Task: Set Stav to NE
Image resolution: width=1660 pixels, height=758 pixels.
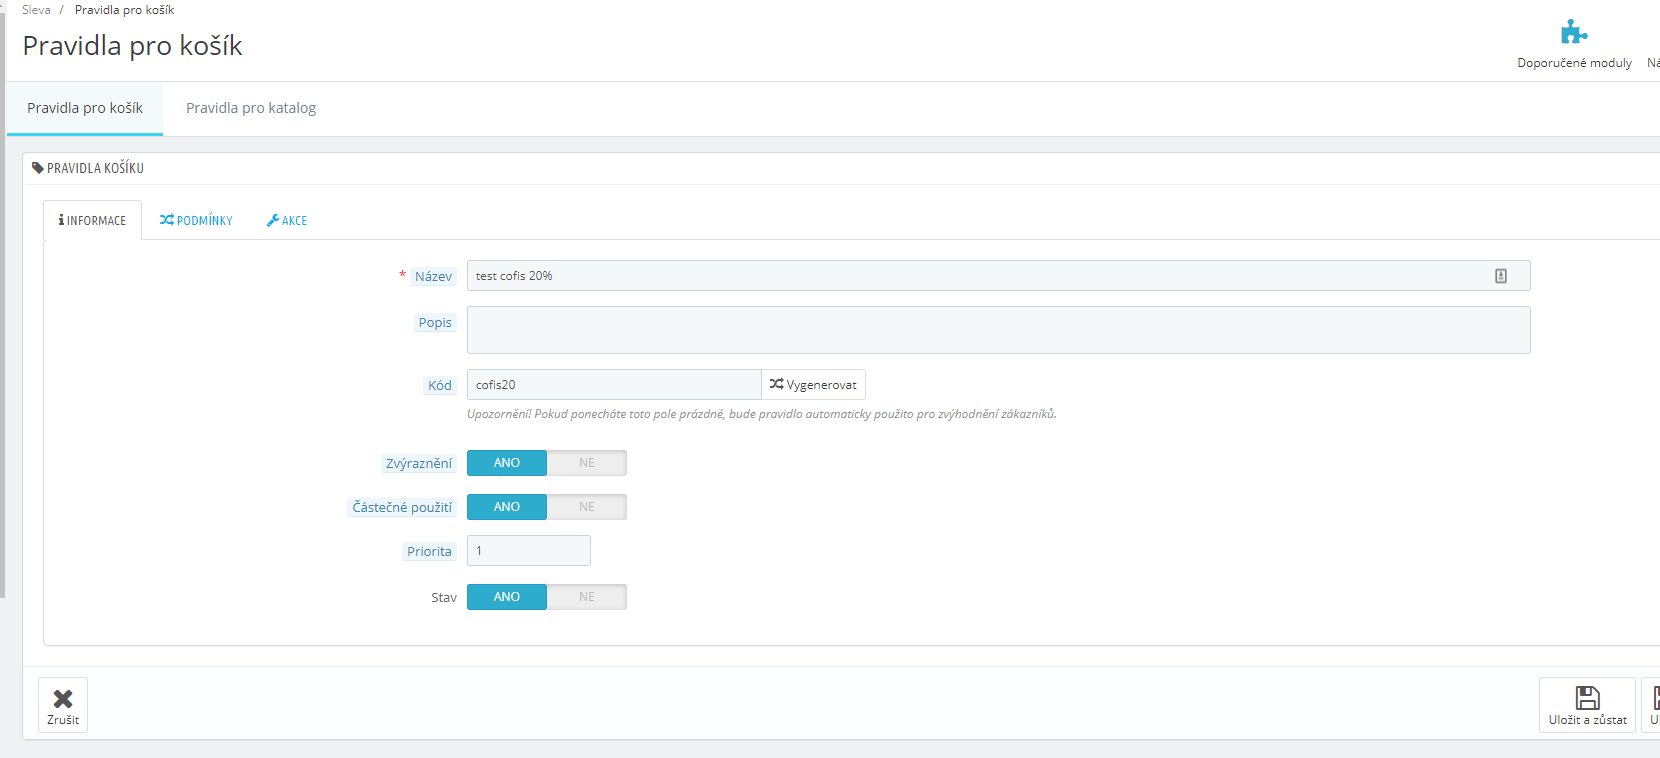Action: (x=587, y=597)
